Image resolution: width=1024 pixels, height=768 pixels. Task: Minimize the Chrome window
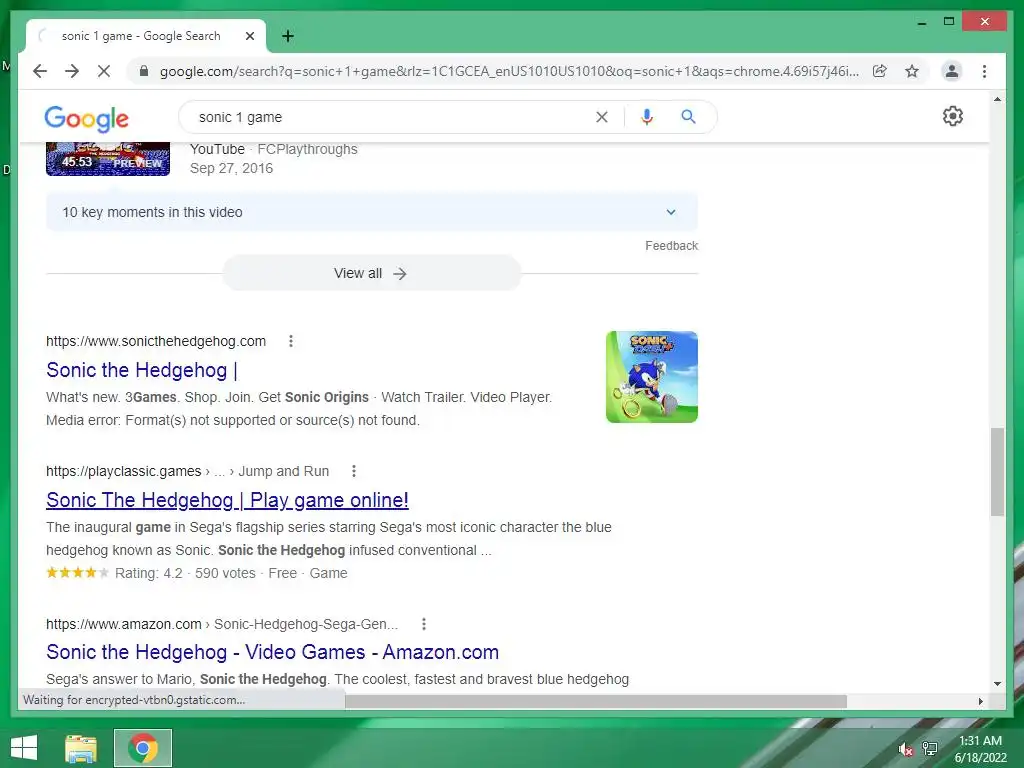click(x=921, y=22)
